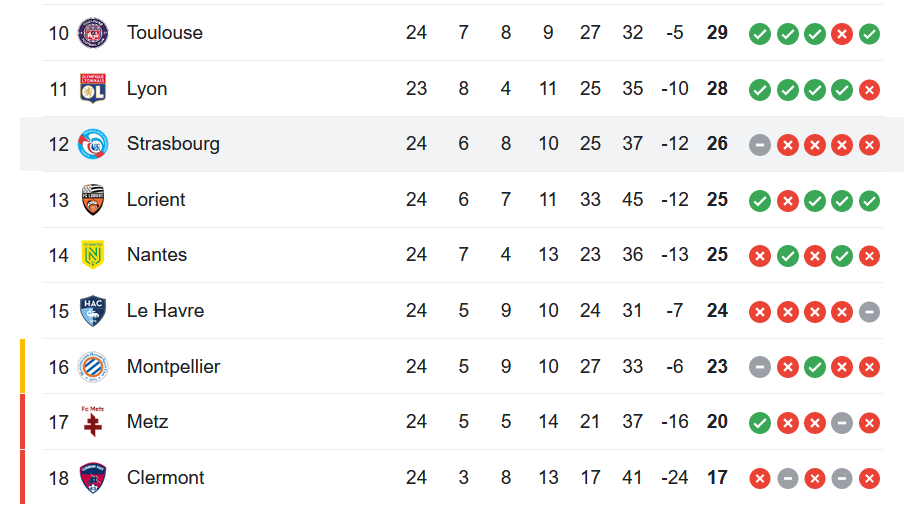The image size is (904, 526).
Task: Click Lyon's most recent loss icon
Action: click(x=870, y=90)
